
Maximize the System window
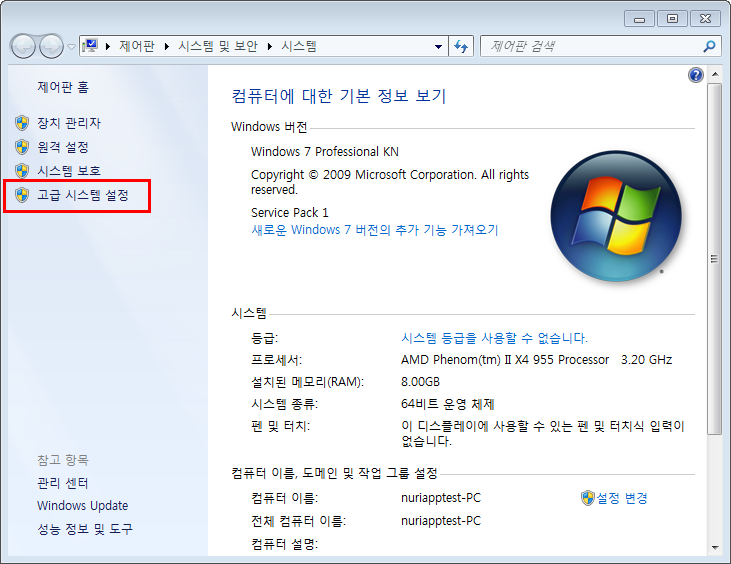(x=672, y=19)
